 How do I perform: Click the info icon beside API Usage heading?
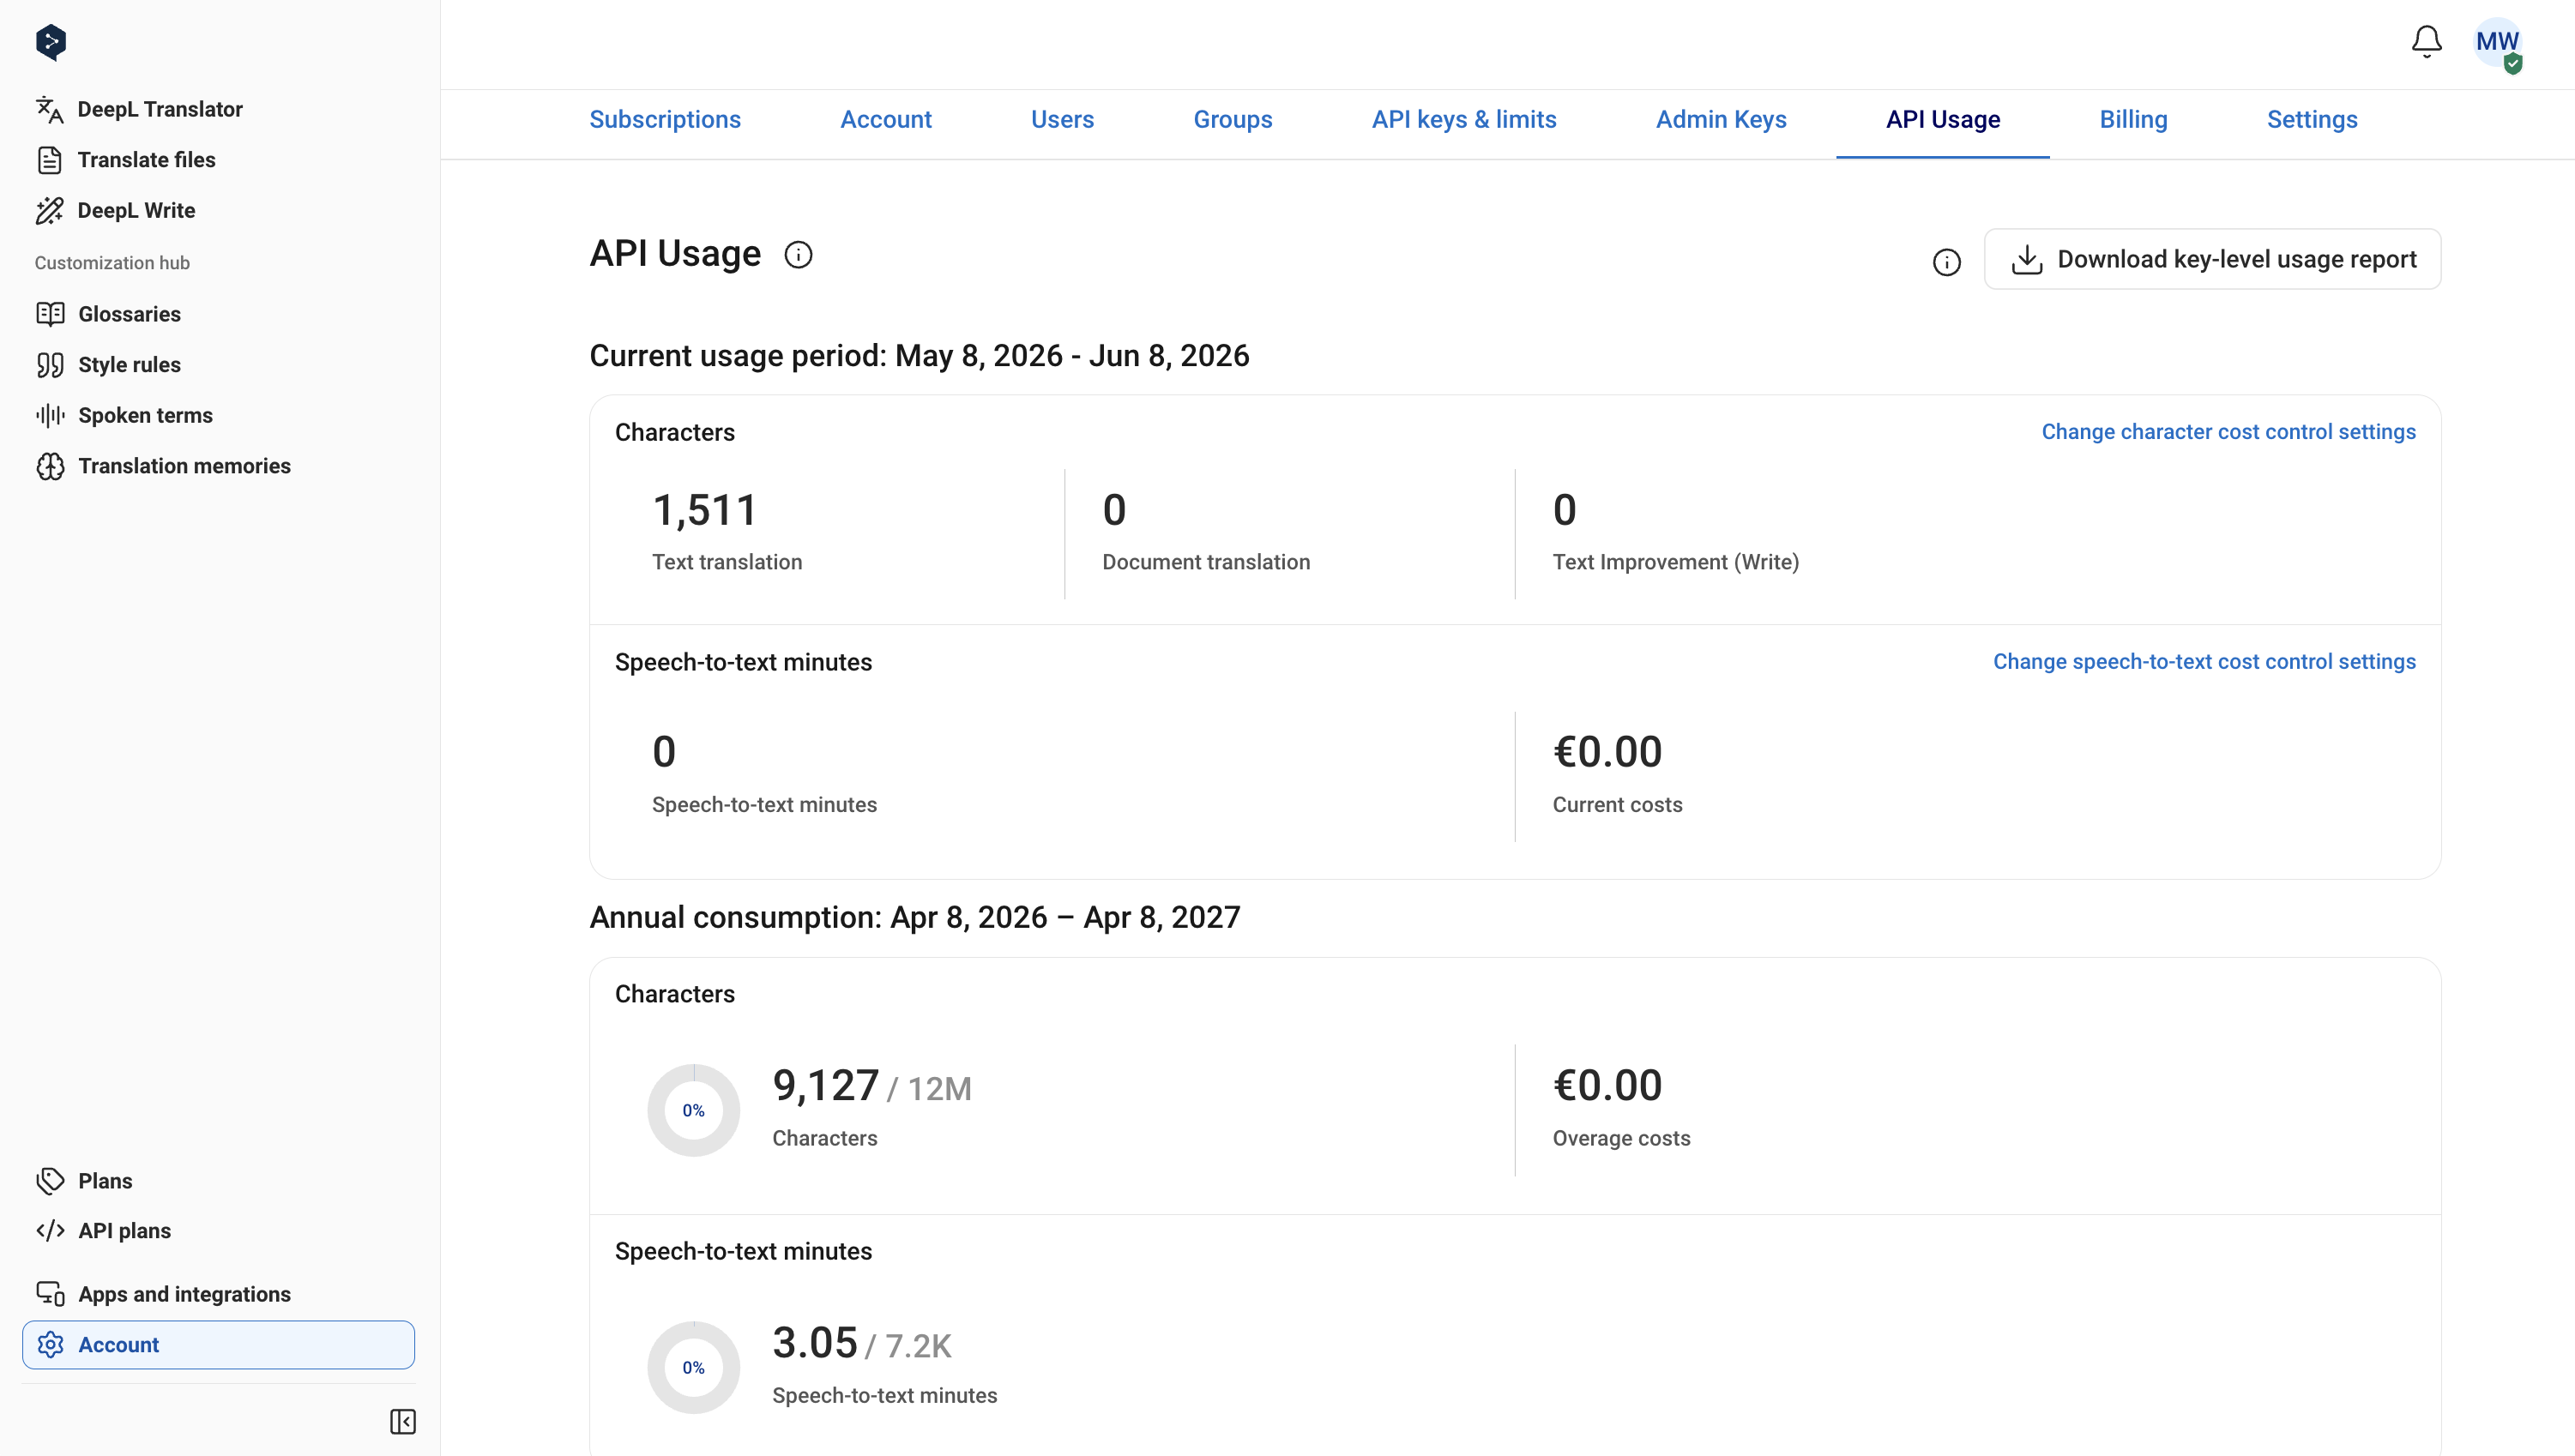798,255
